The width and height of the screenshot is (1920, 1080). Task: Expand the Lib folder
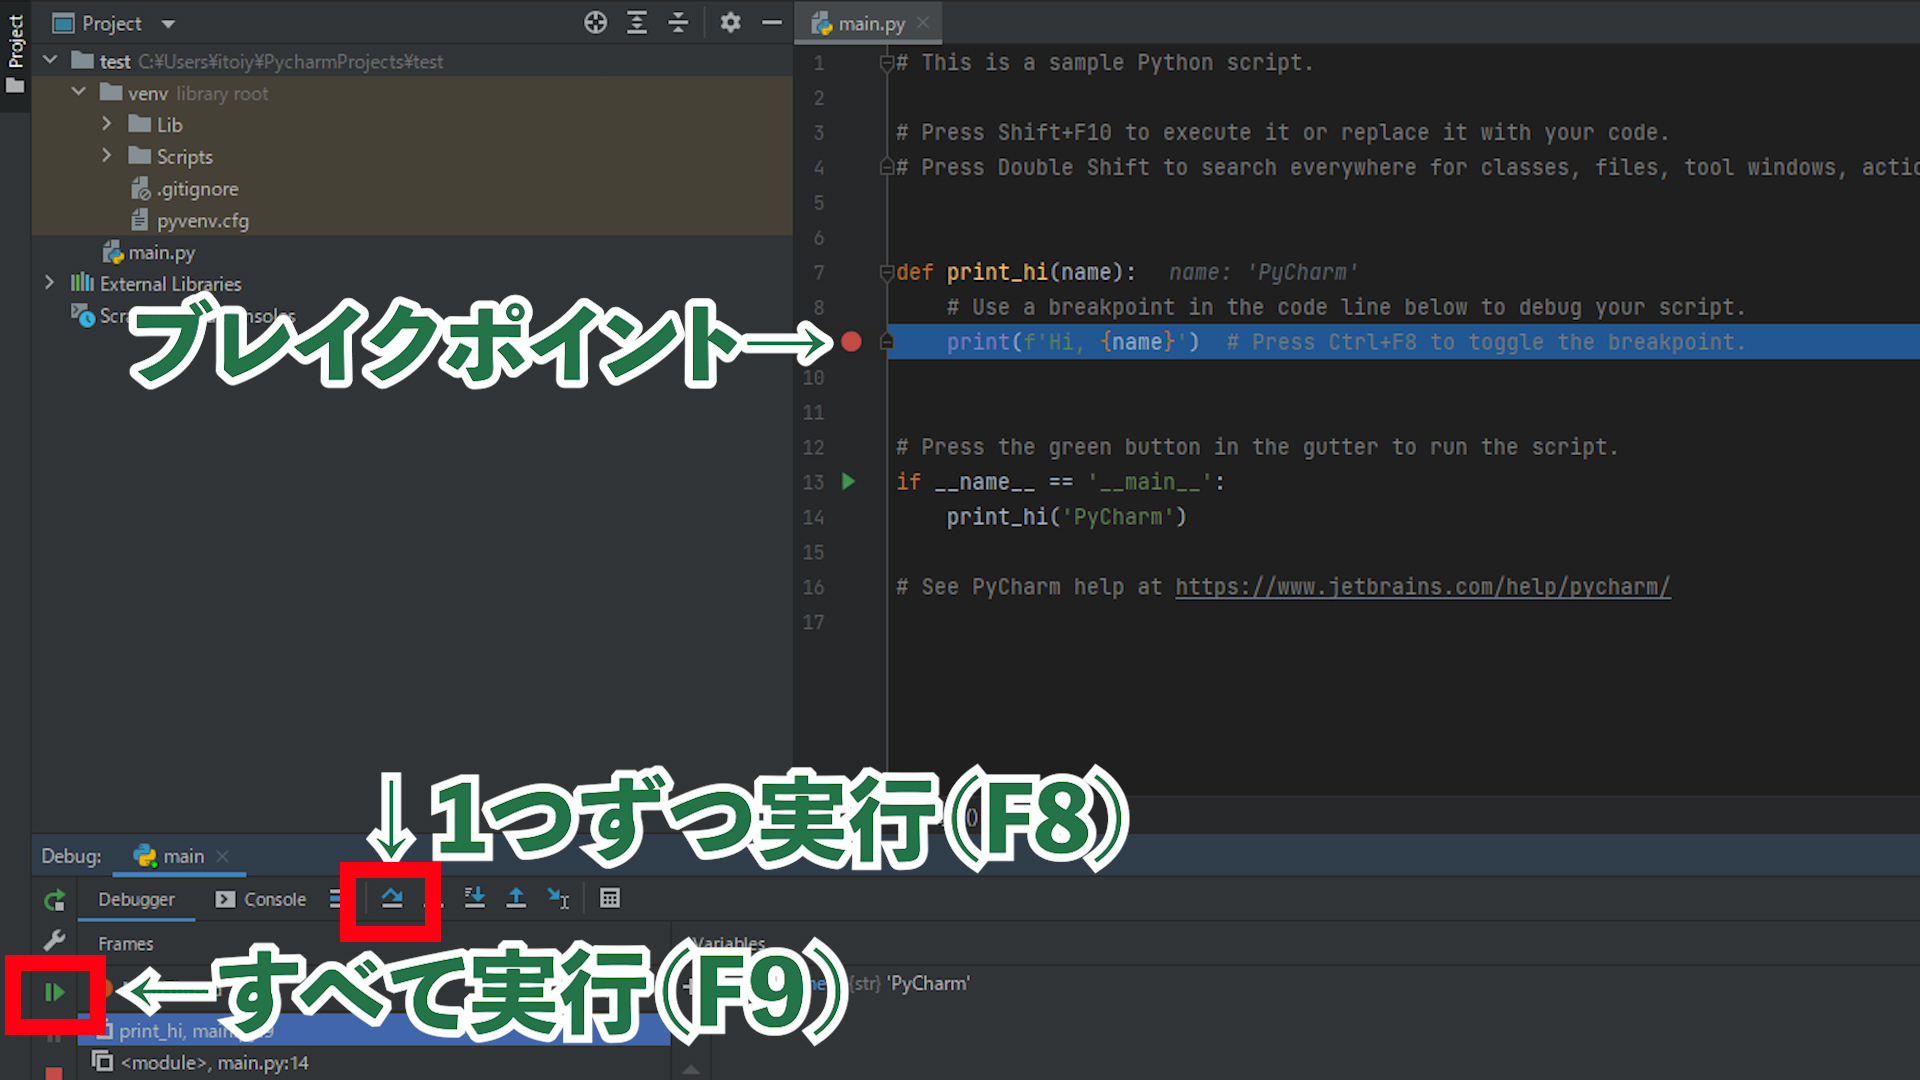107,124
